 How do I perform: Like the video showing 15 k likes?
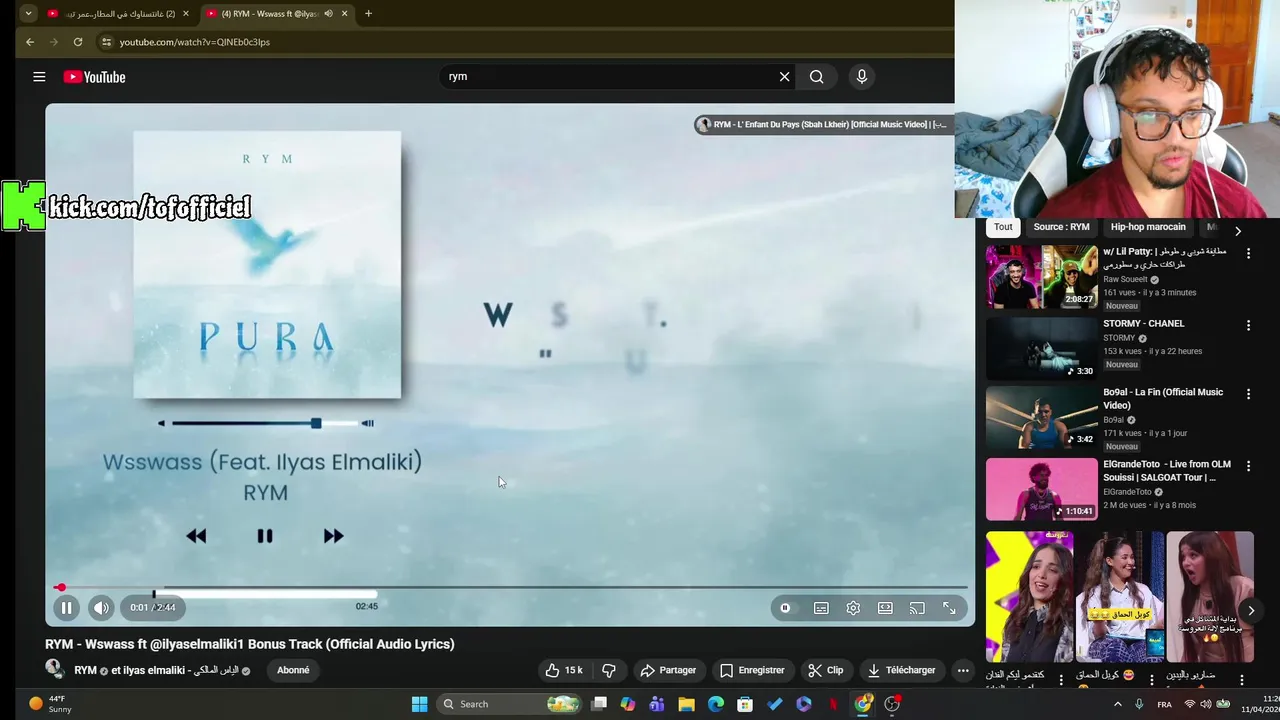tap(563, 670)
